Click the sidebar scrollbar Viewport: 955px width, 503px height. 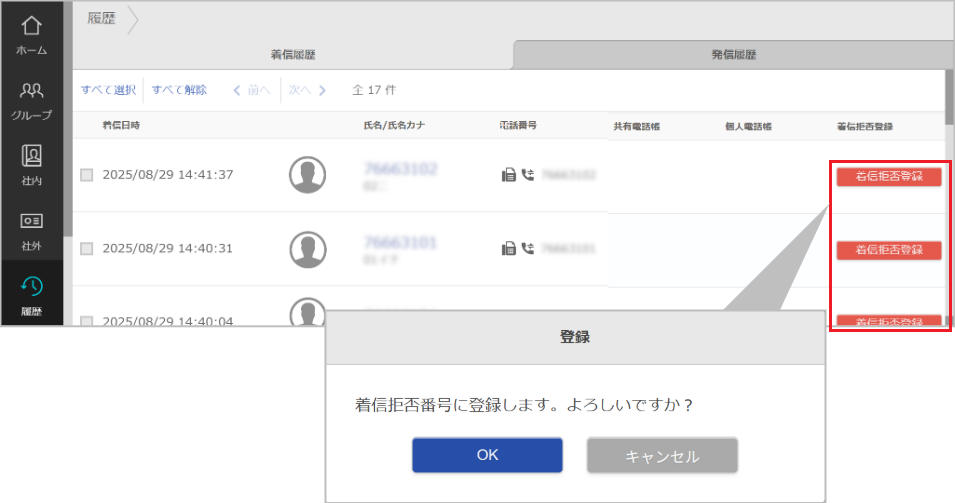(68, 119)
